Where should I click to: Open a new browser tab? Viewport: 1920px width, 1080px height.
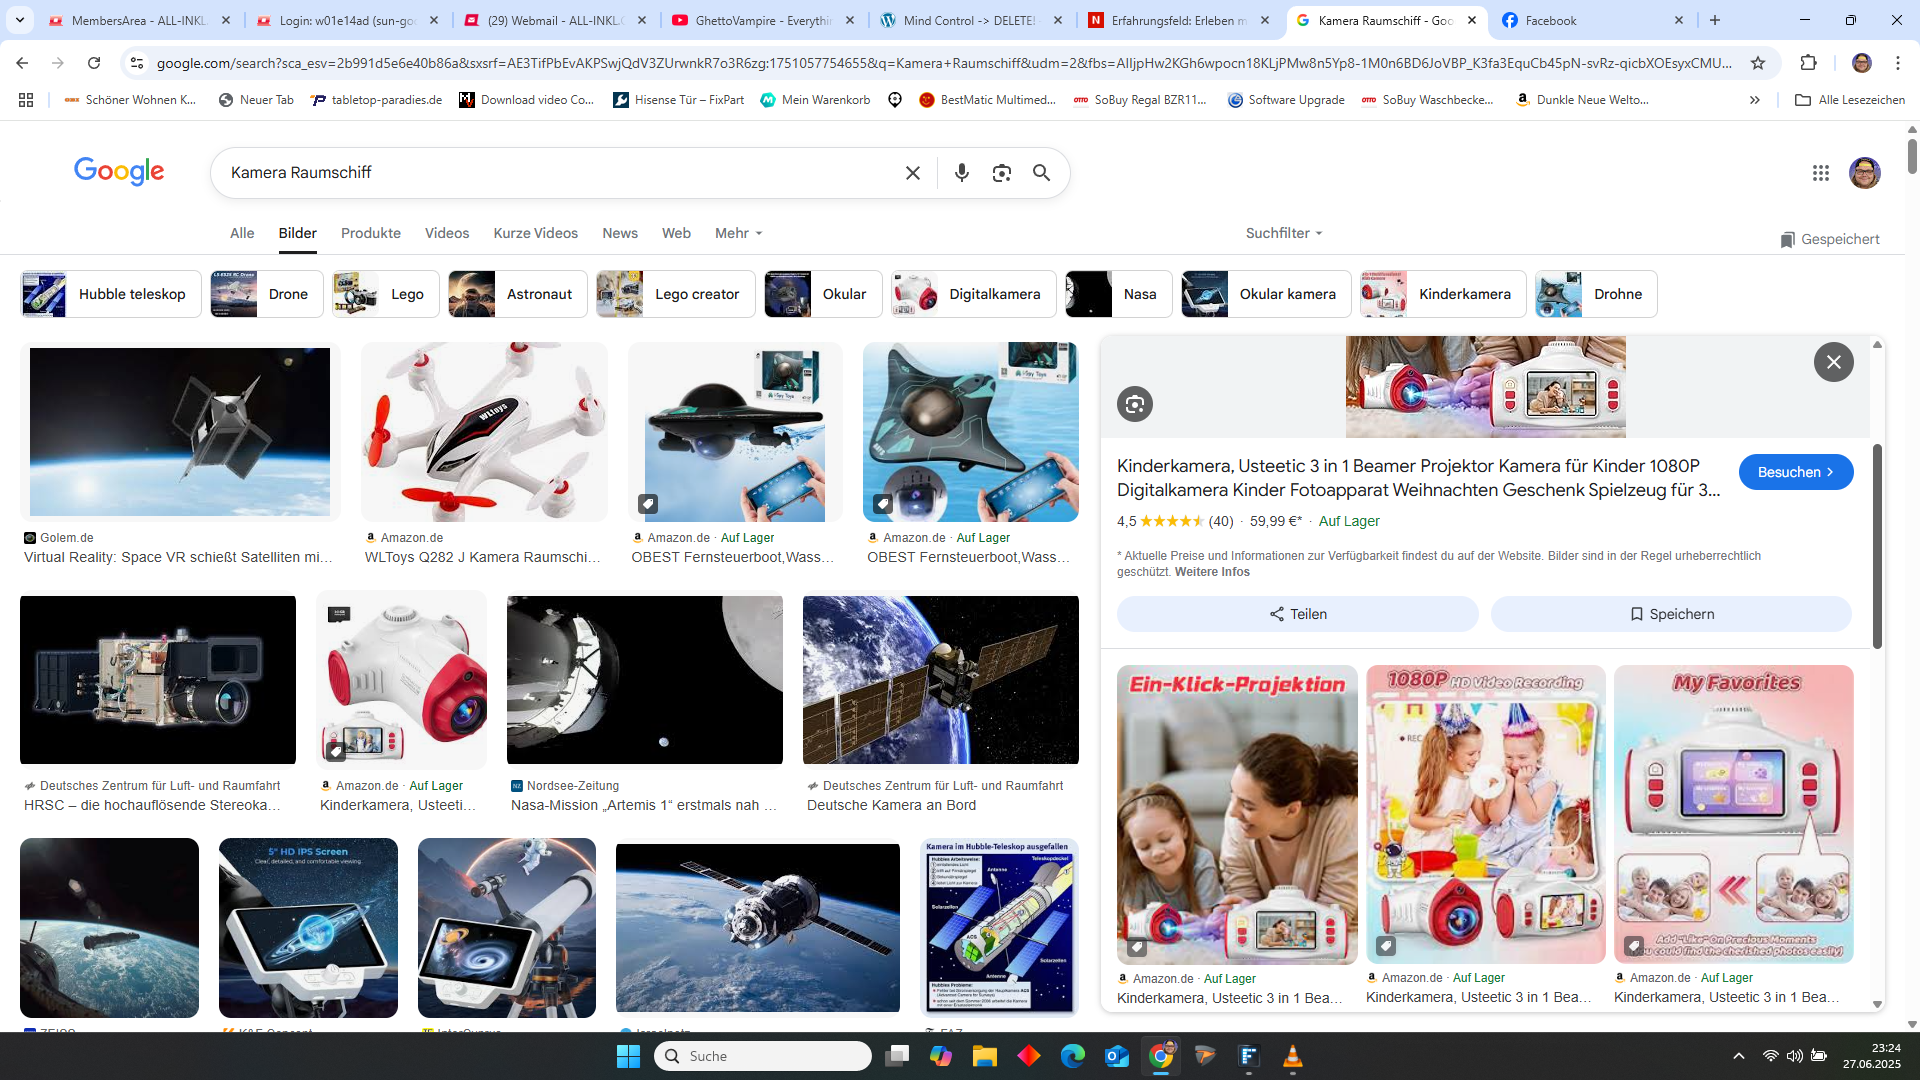1715,20
